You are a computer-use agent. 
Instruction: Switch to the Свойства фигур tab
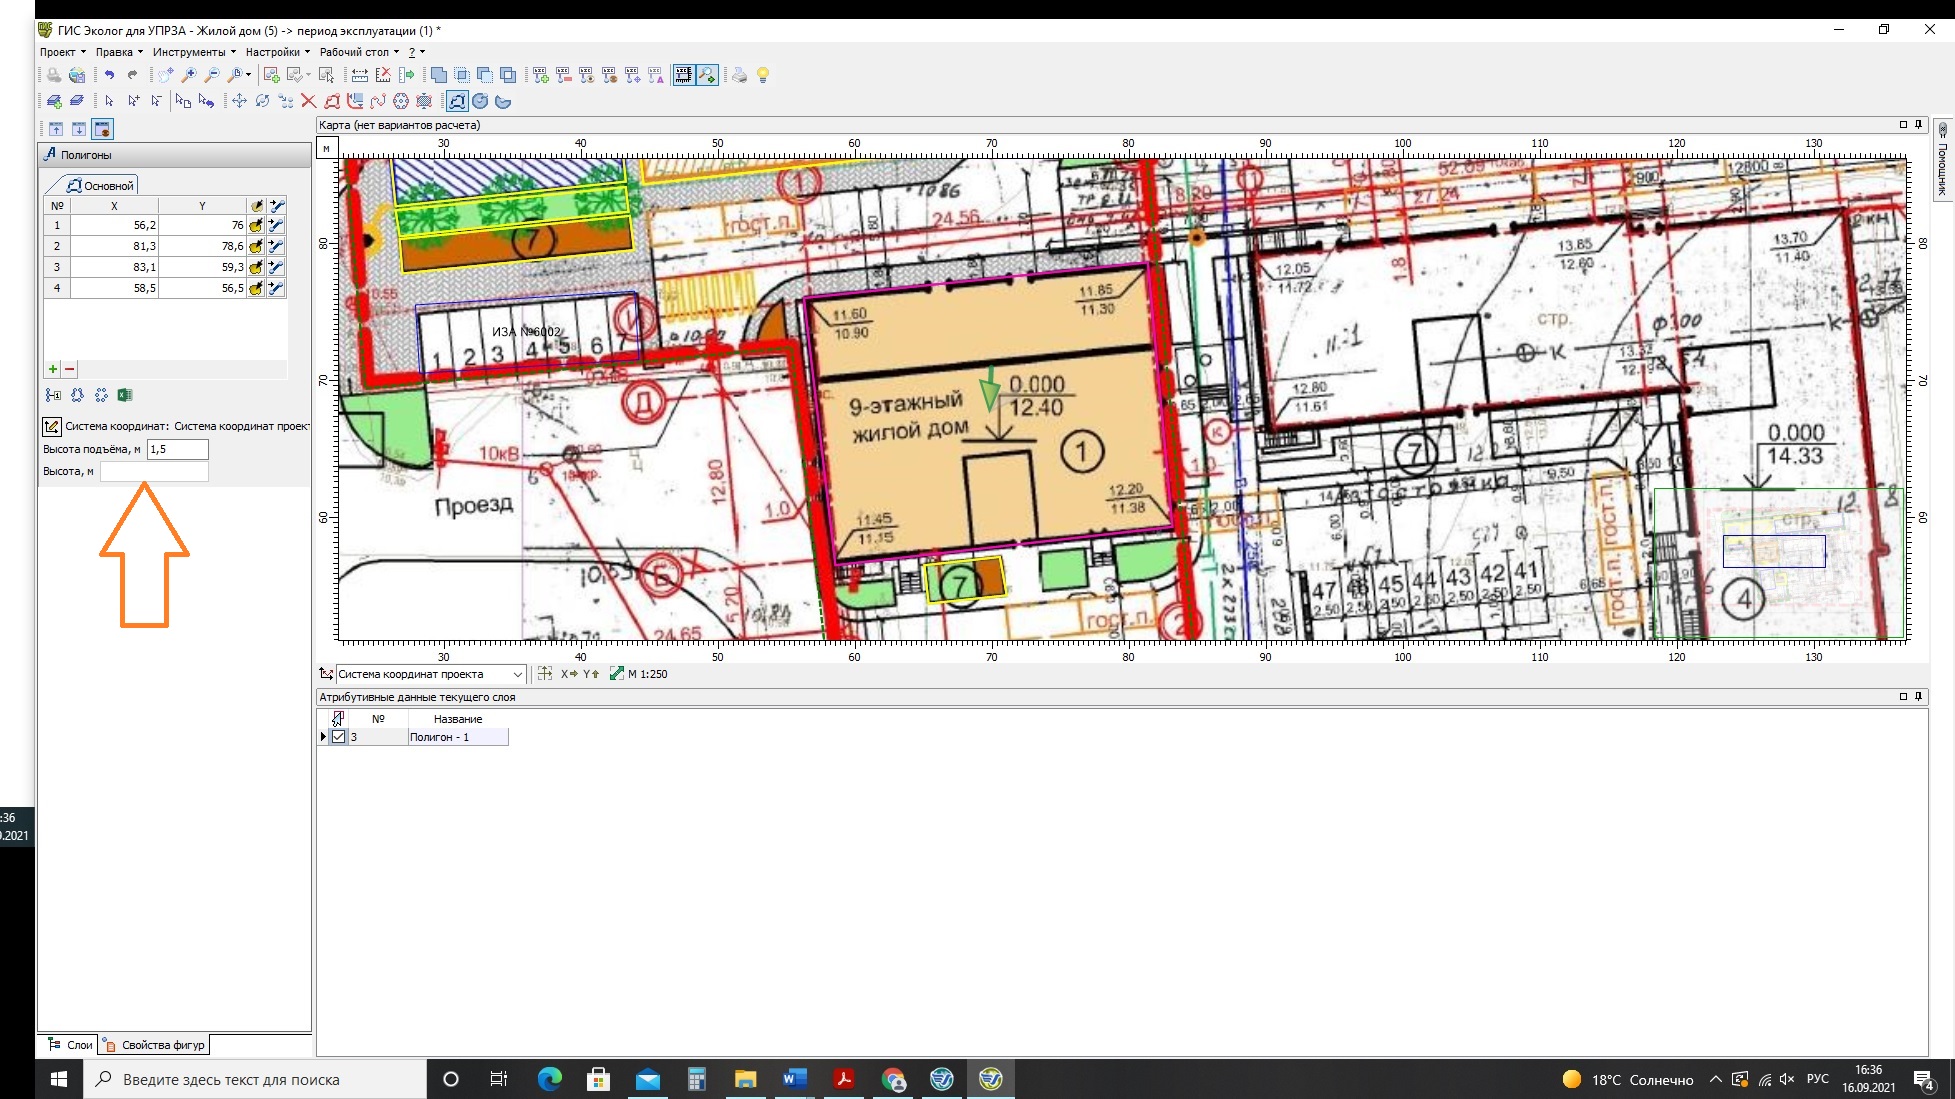(156, 1045)
